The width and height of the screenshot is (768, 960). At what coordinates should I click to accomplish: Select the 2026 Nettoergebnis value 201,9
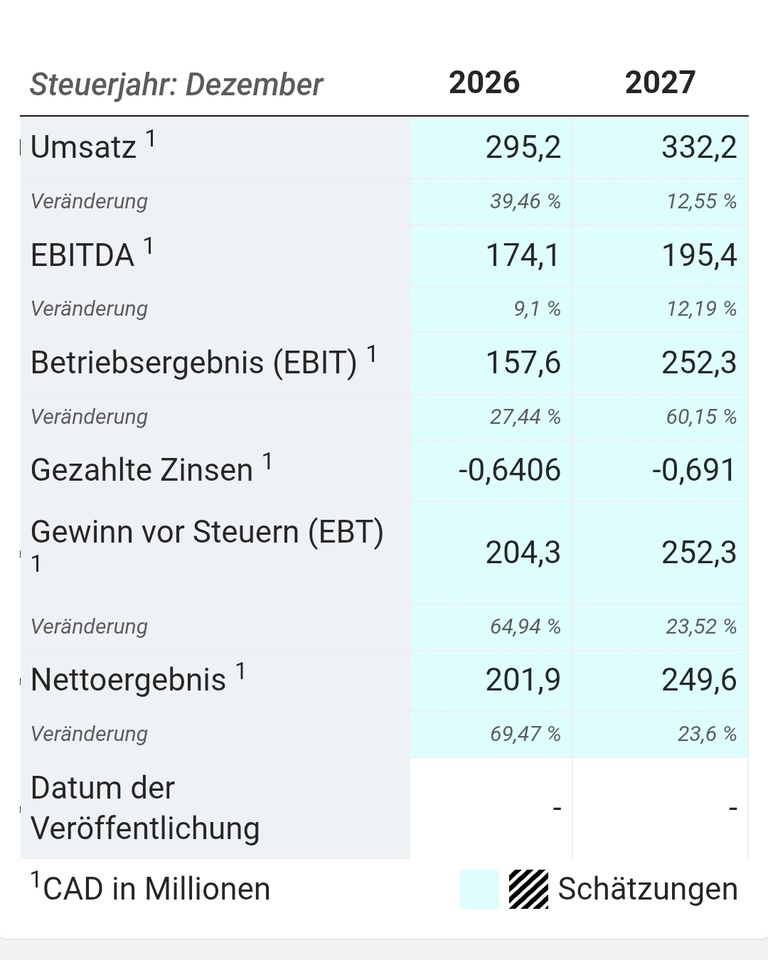523,680
